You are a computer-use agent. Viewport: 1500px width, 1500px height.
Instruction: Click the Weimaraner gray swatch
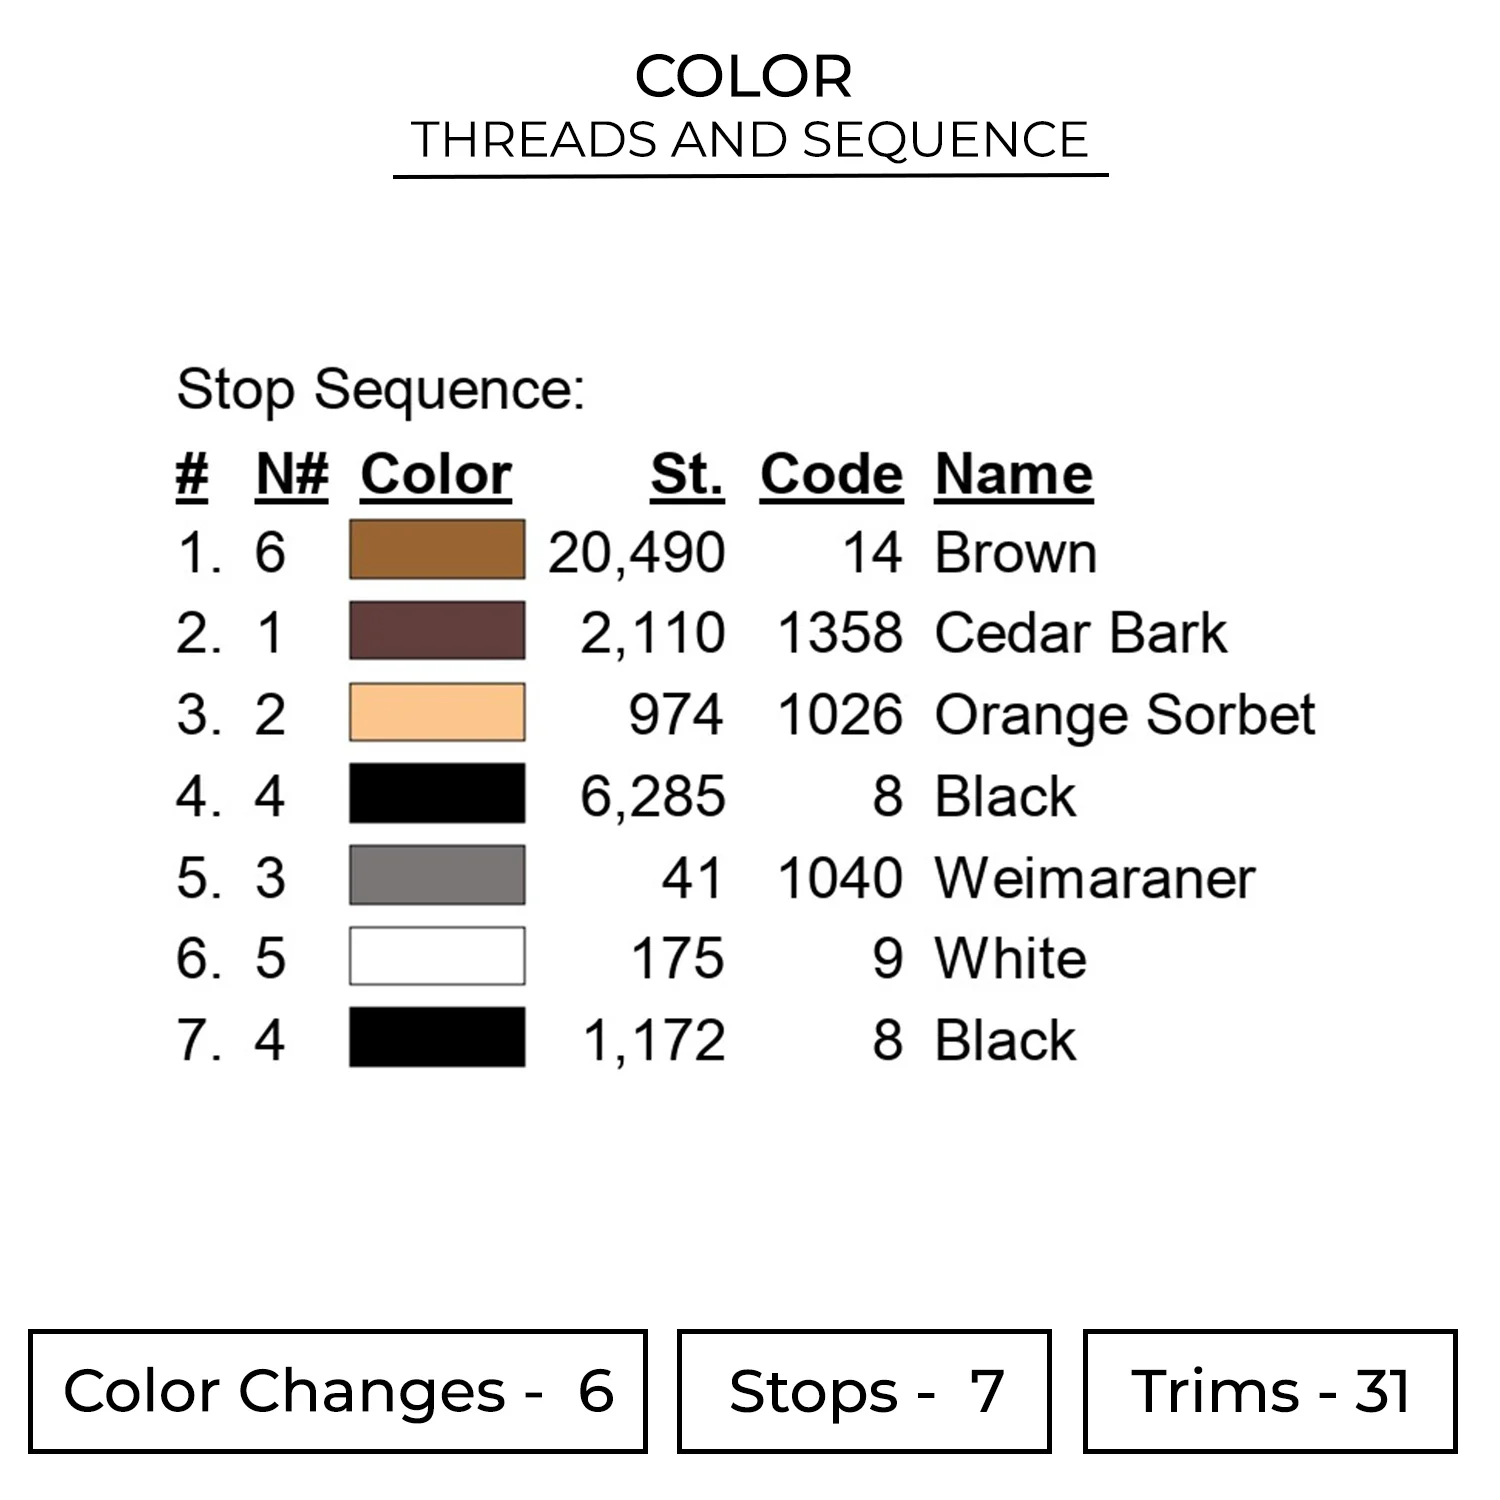437,875
